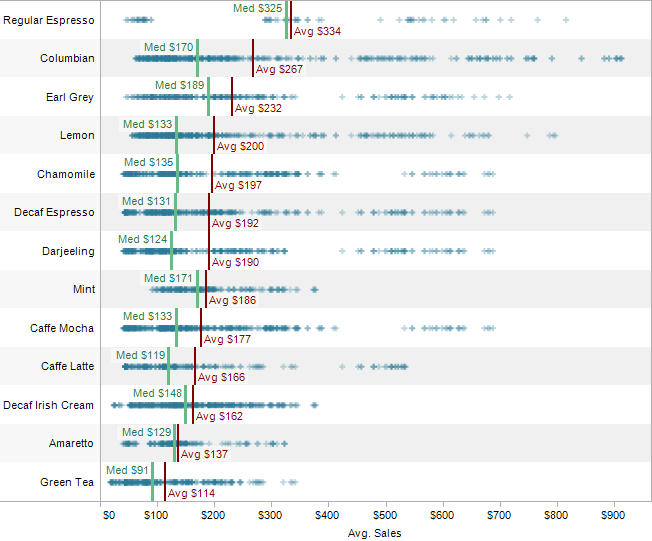Click the Med $325 reference label

257,8
